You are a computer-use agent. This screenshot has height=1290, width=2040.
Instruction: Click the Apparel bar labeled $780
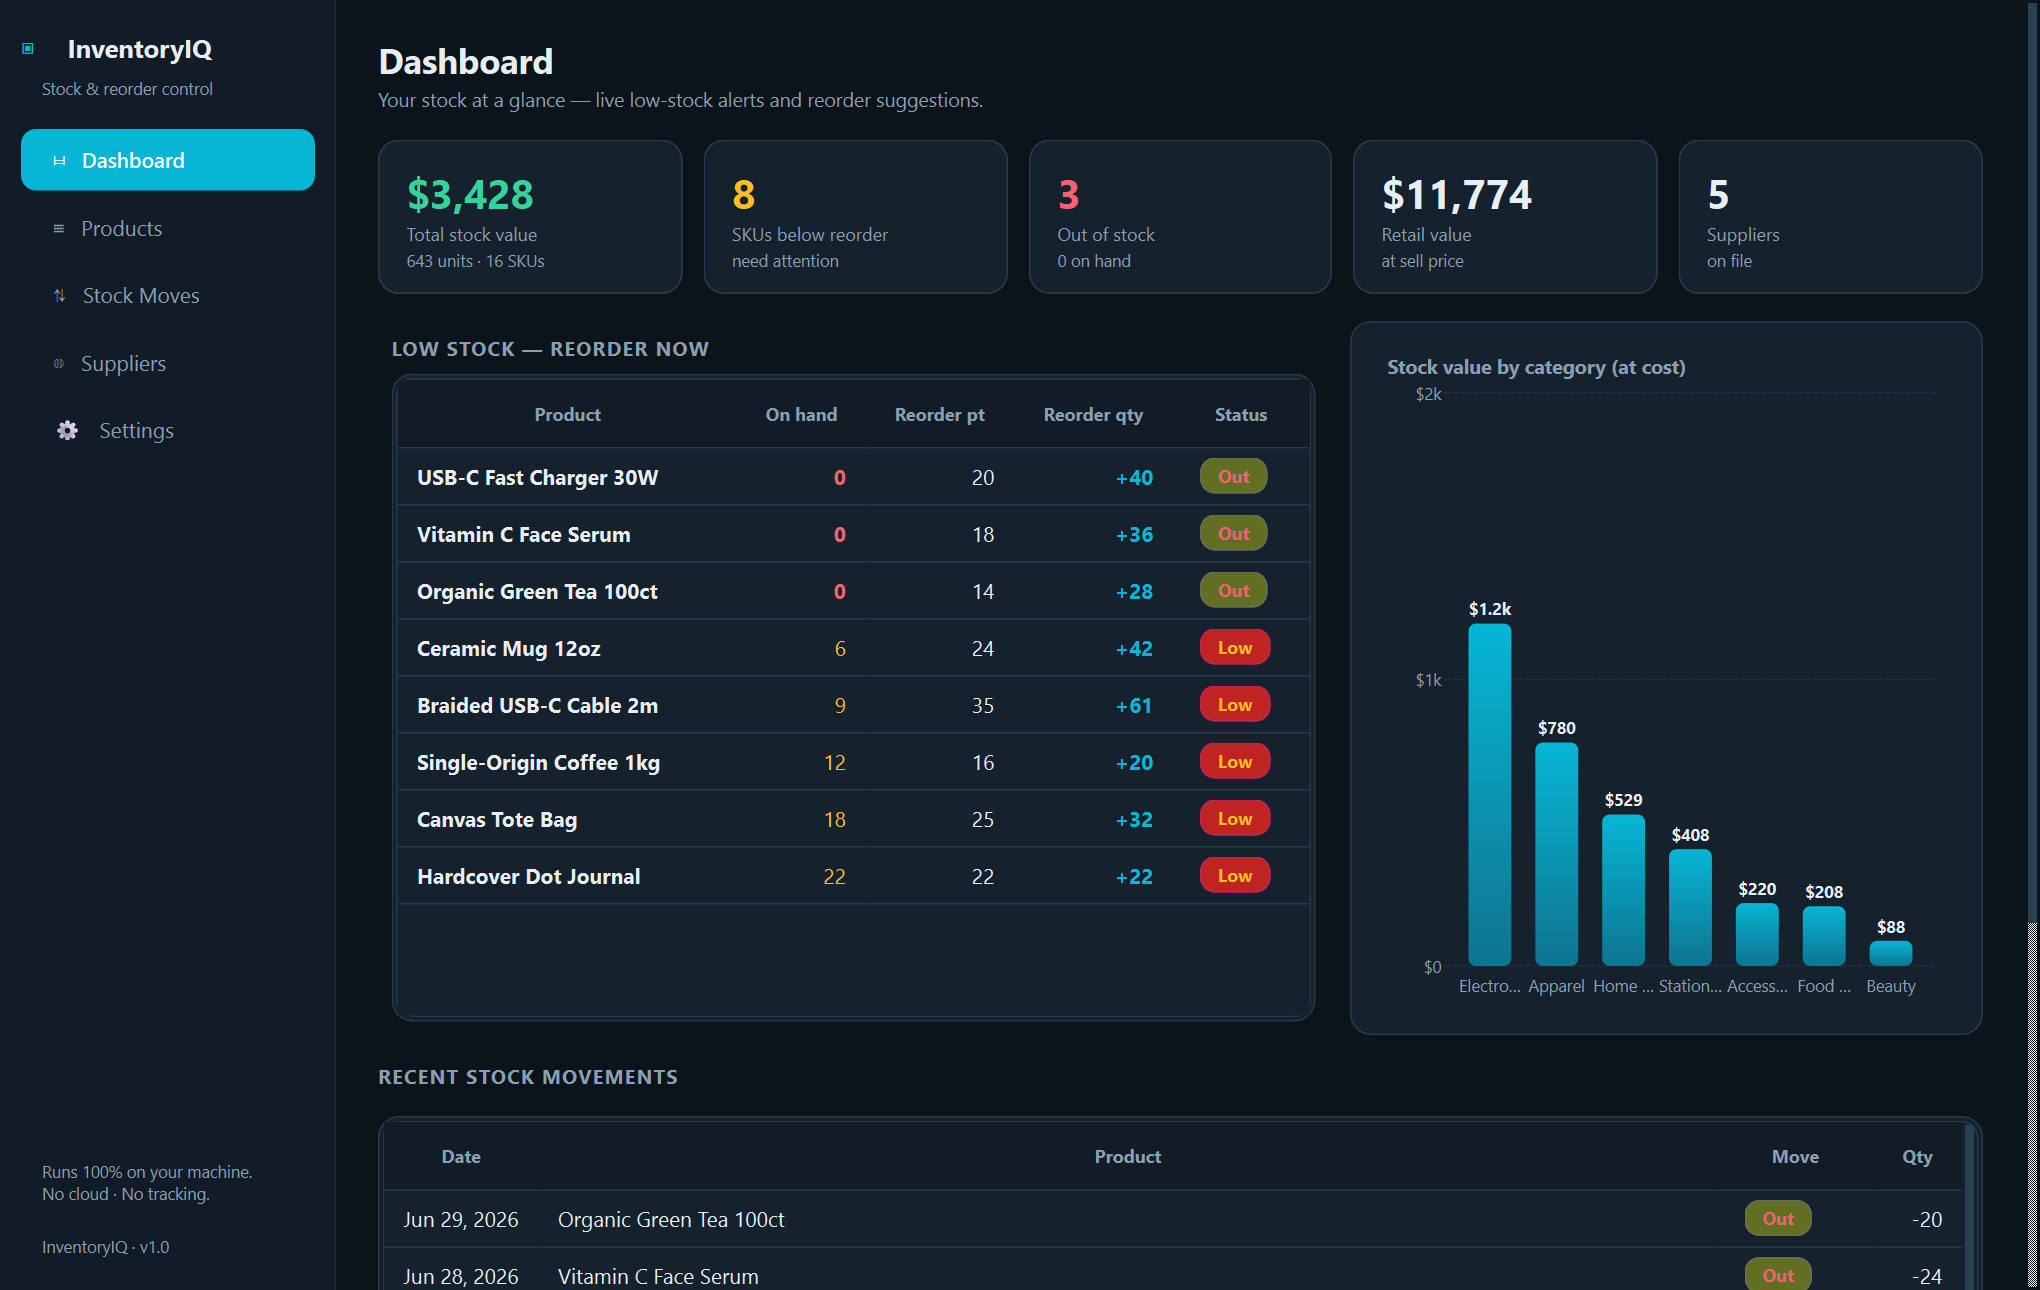pos(1556,853)
